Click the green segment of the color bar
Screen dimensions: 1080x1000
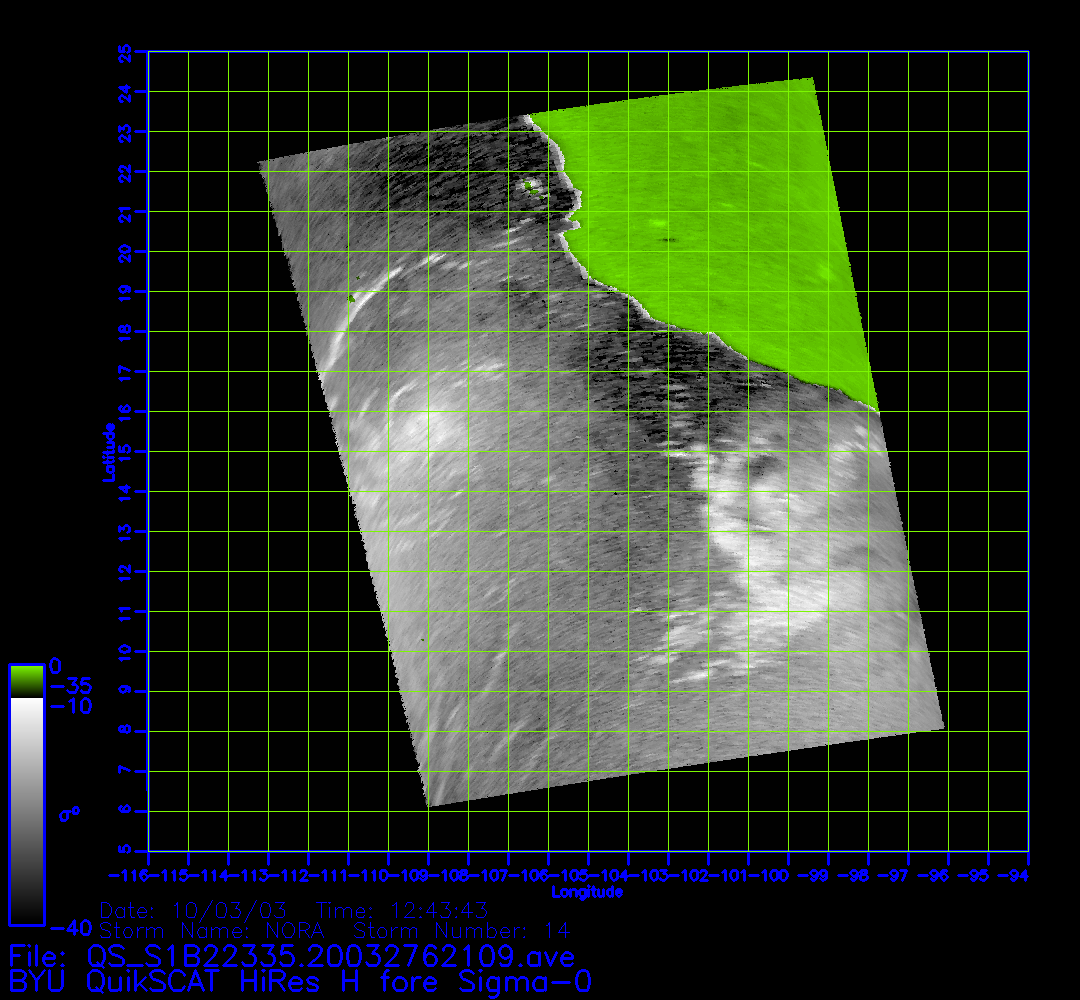pos(26,680)
